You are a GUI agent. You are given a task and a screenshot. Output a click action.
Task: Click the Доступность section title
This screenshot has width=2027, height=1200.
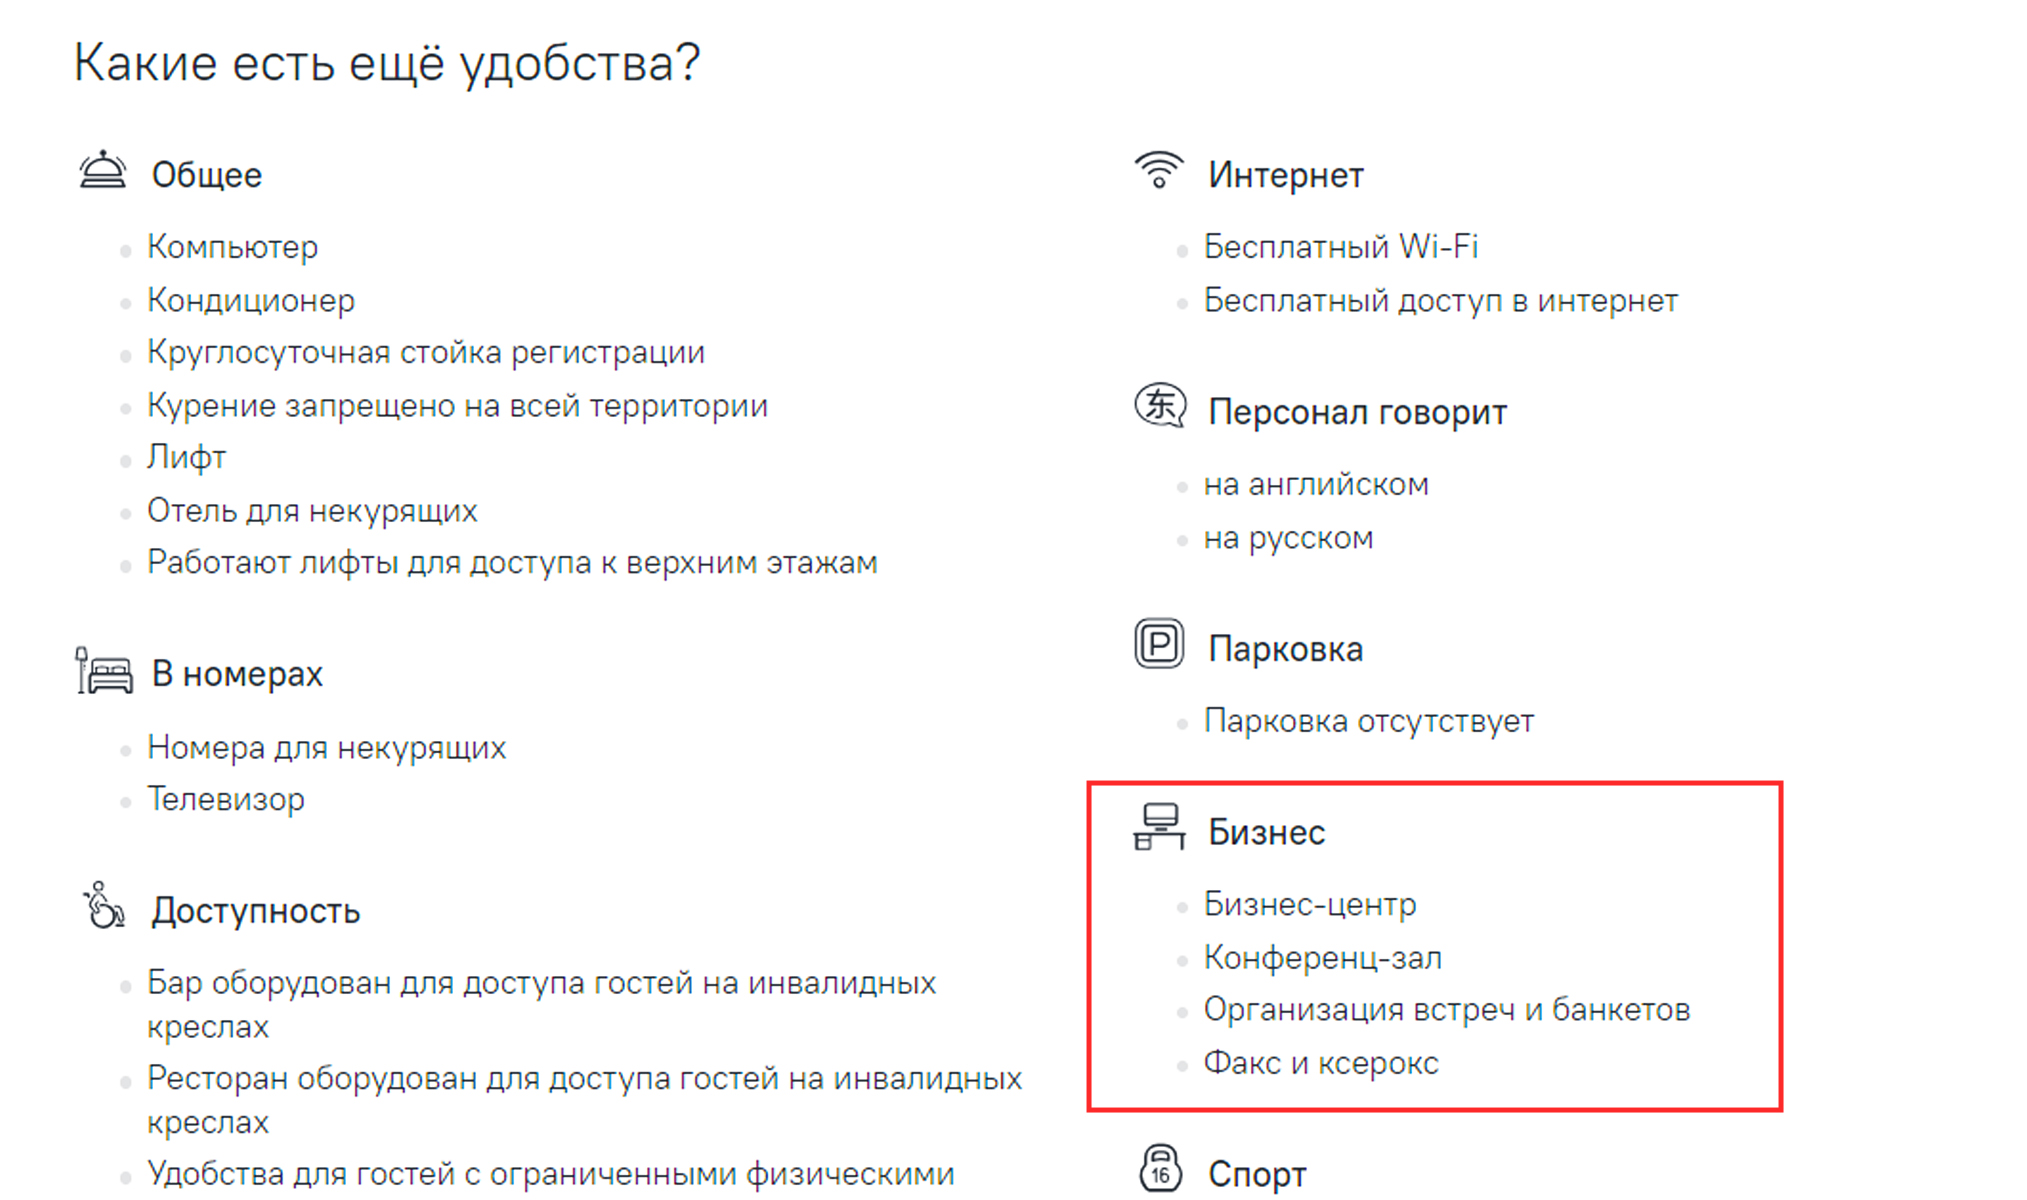point(255,911)
